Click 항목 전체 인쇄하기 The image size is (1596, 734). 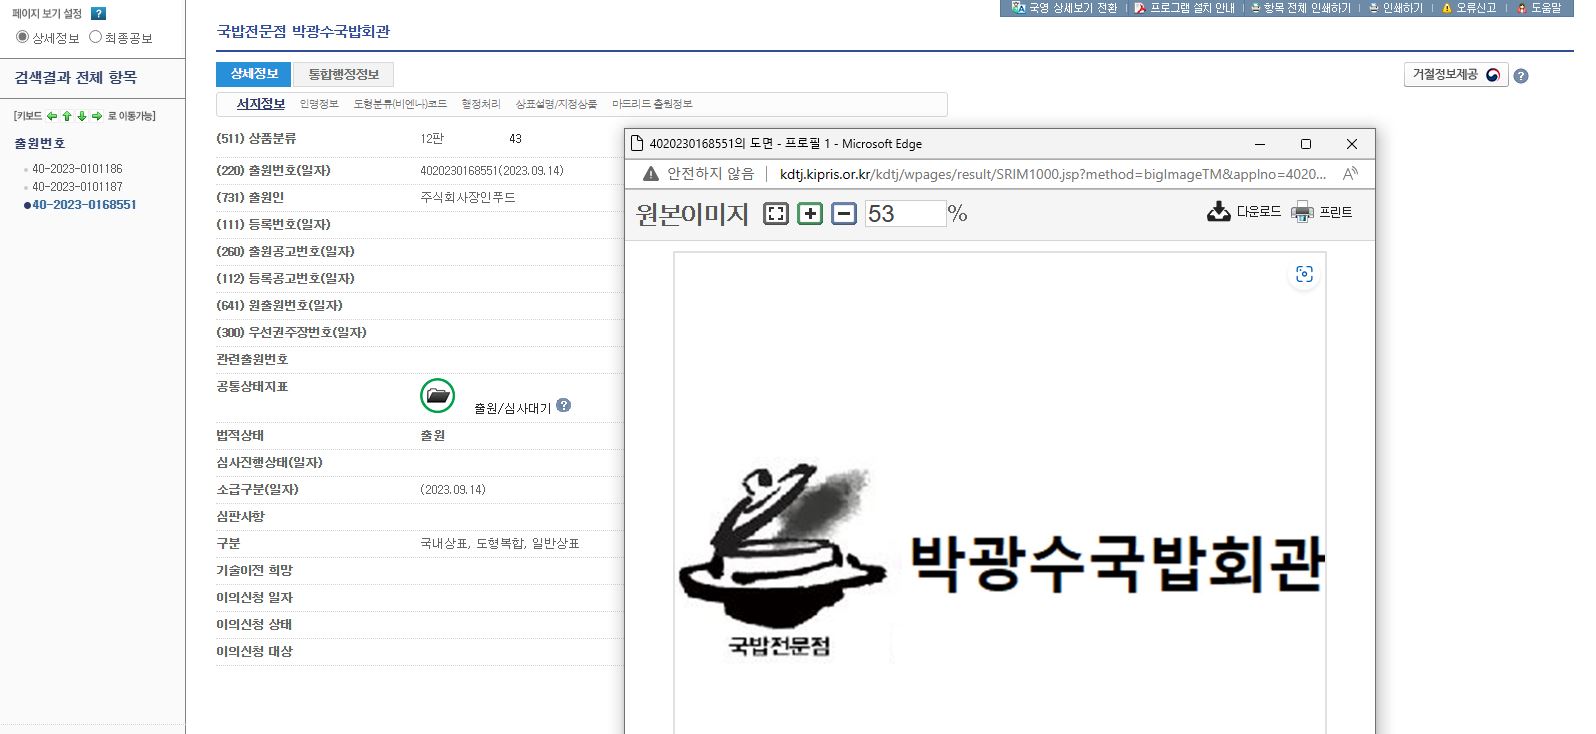pyautogui.click(x=1300, y=8)
